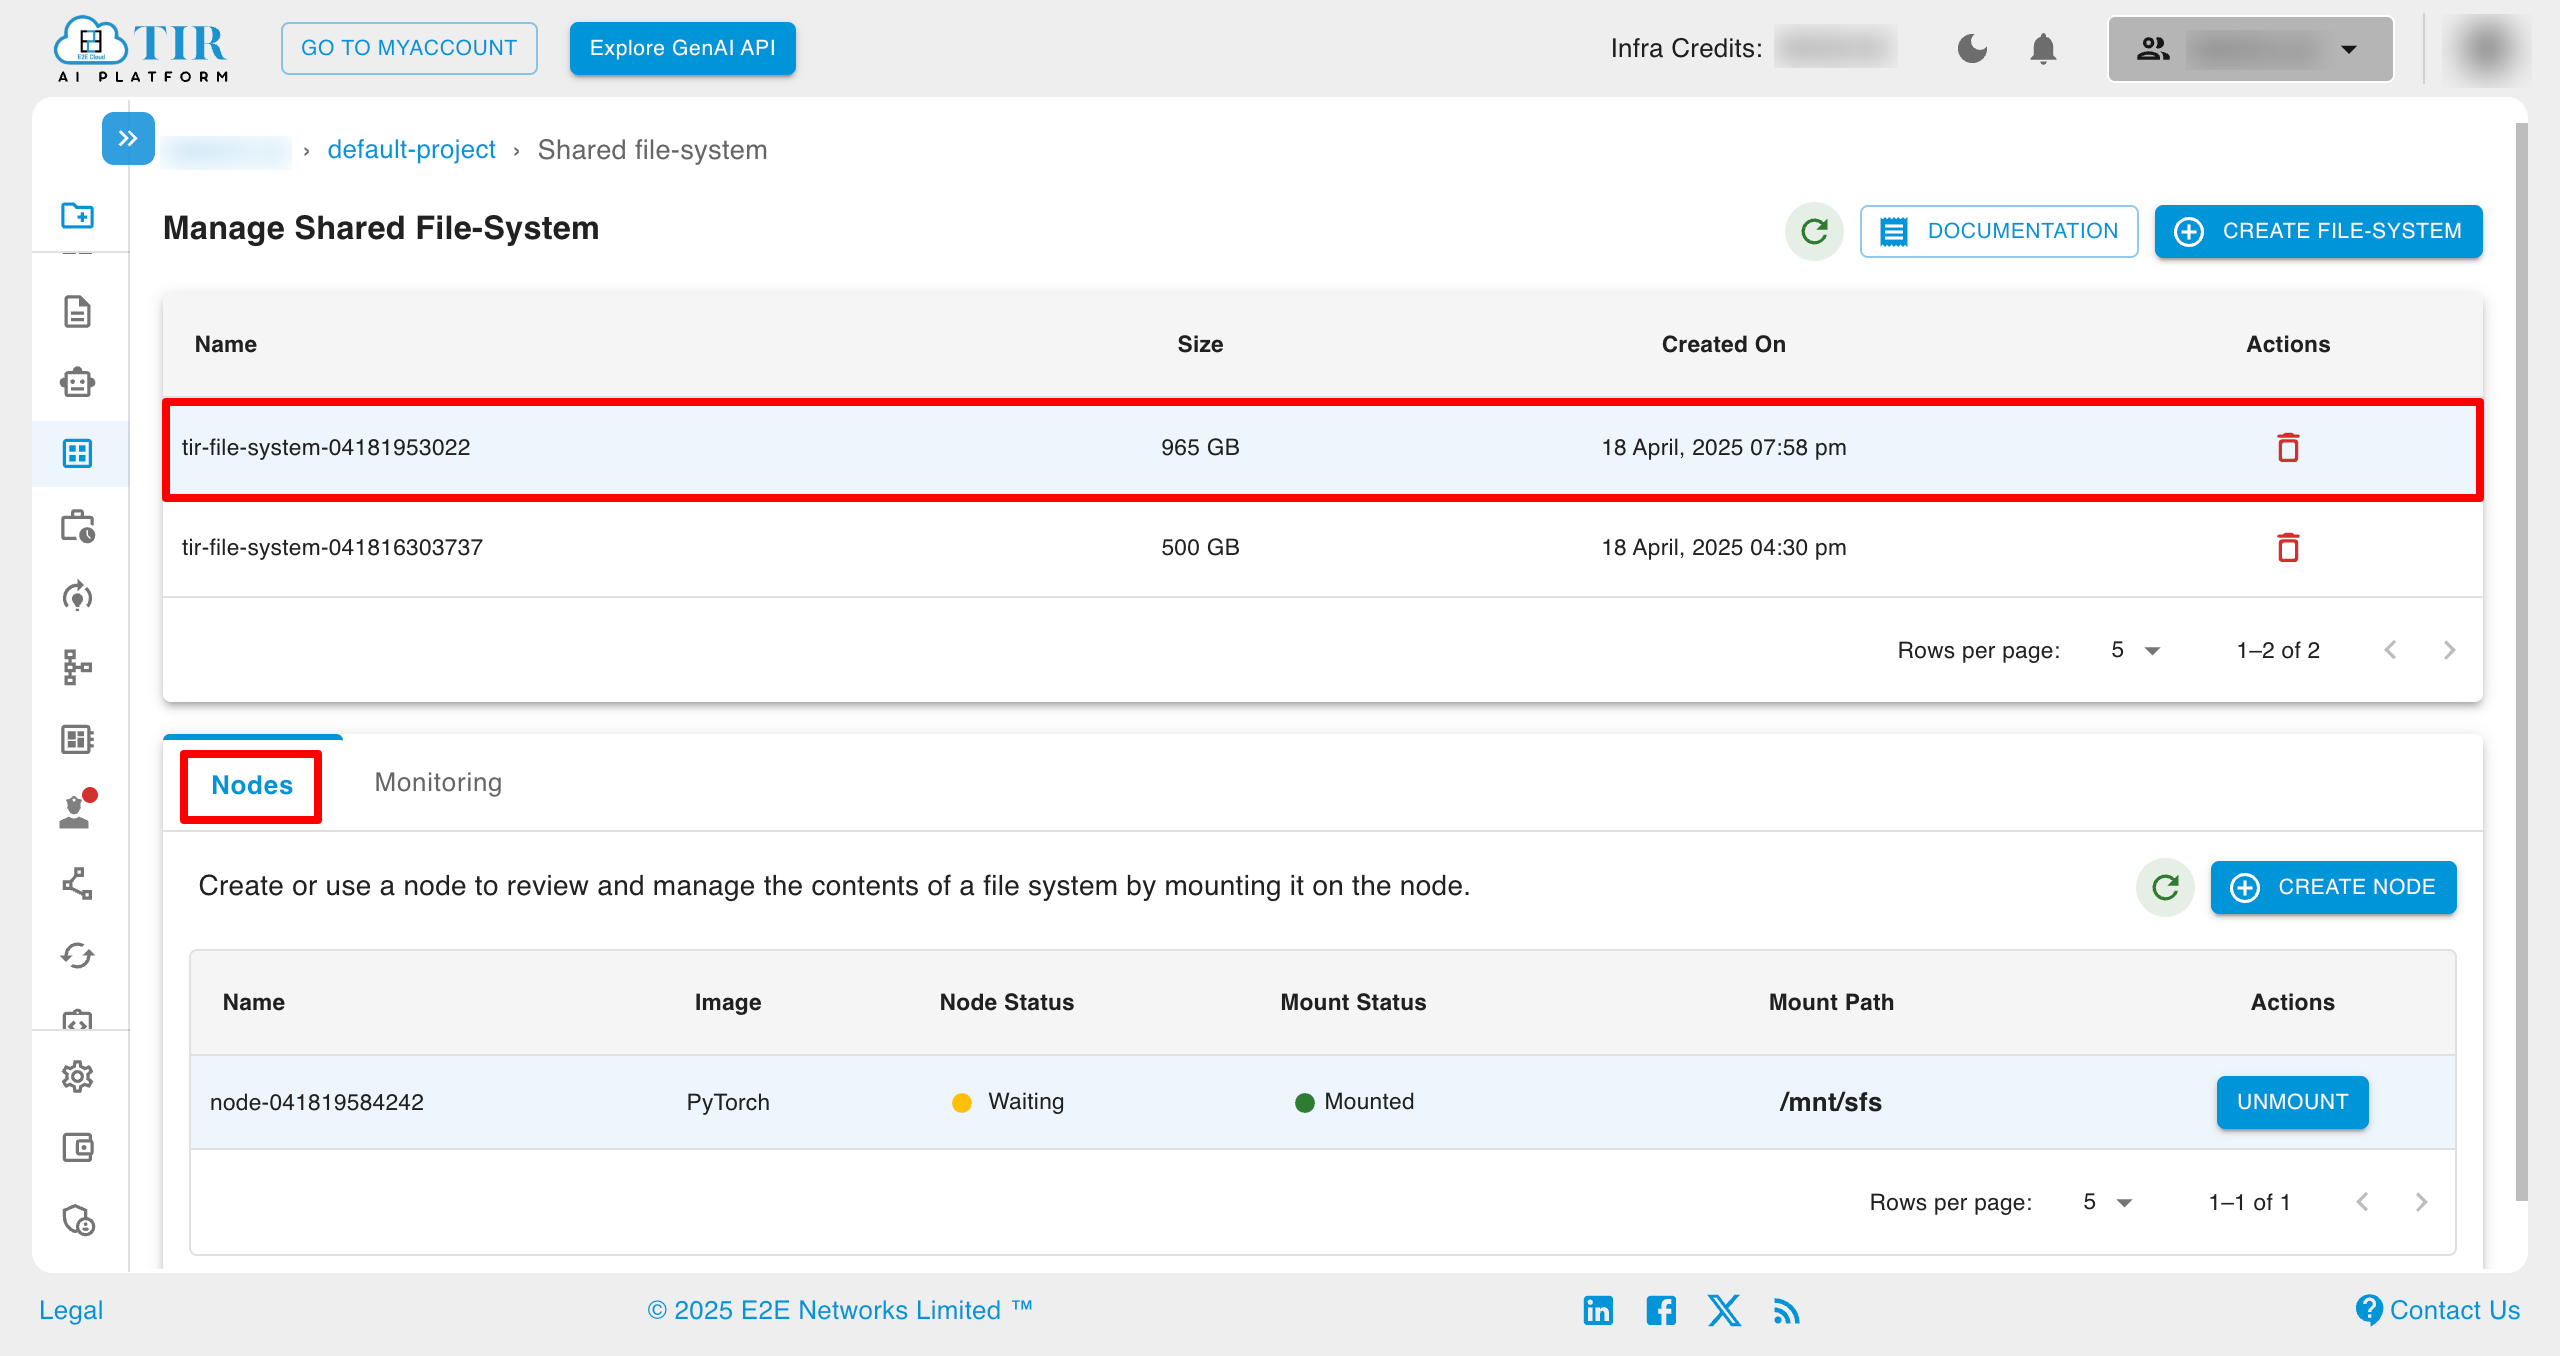Open the lightbulb-refresh icon in sidebar
This screenshot has height=1356, width=2560.
77,597
